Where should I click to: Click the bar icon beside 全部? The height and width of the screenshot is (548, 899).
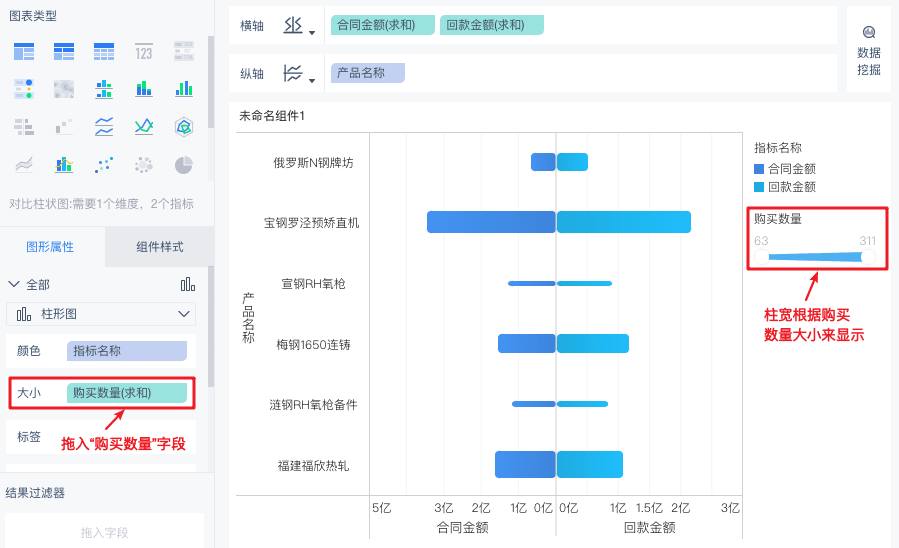pyautogui.click(x=187, y=284)
